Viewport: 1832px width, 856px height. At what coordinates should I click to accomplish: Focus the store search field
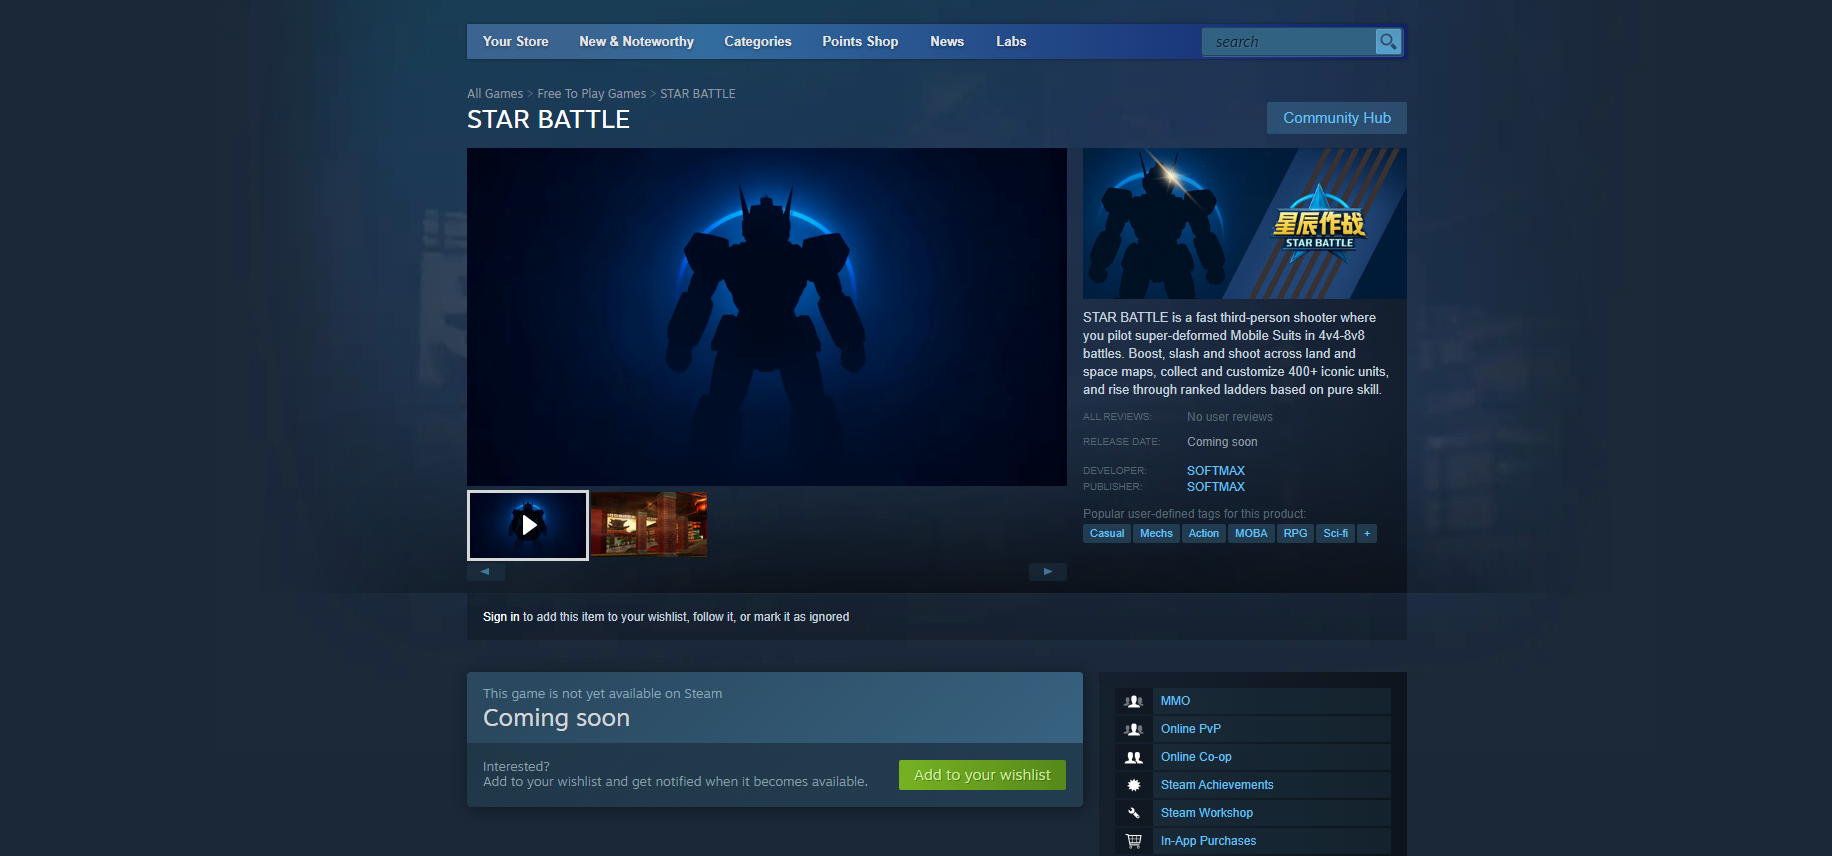[1289, 41]
